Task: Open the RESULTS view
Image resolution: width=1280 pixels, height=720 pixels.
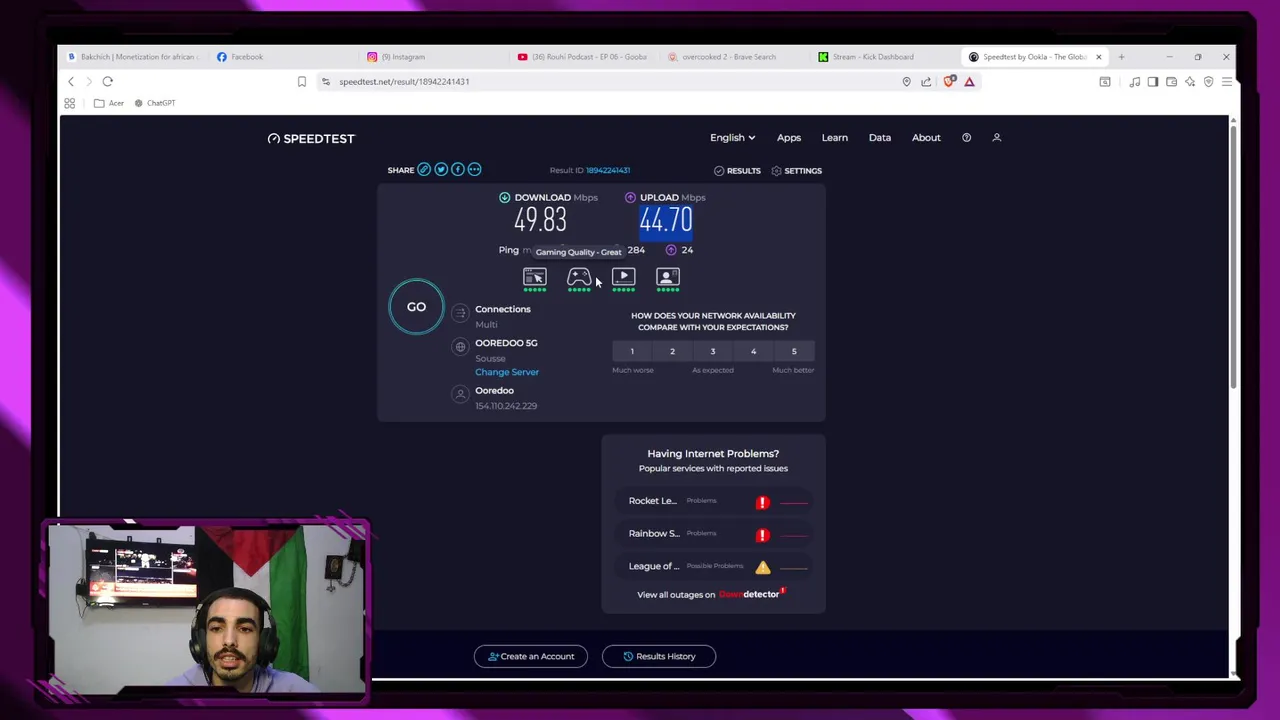Action: pos(737,171)
